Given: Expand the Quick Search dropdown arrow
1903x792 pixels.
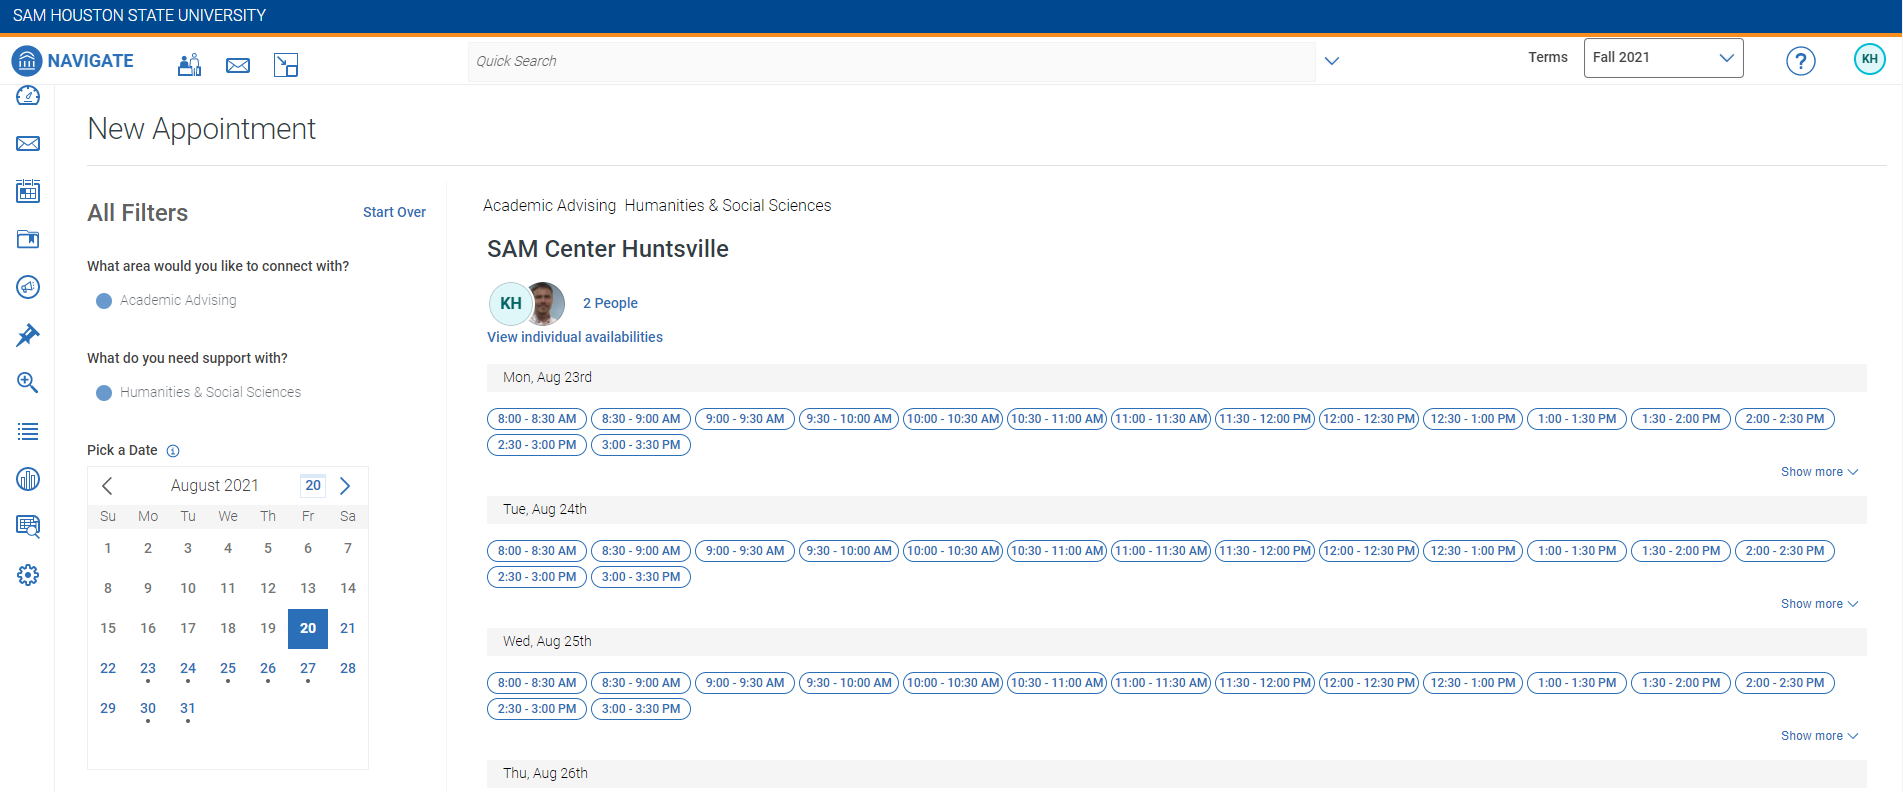Looking at the screenshot, I should coord(1331,61).
